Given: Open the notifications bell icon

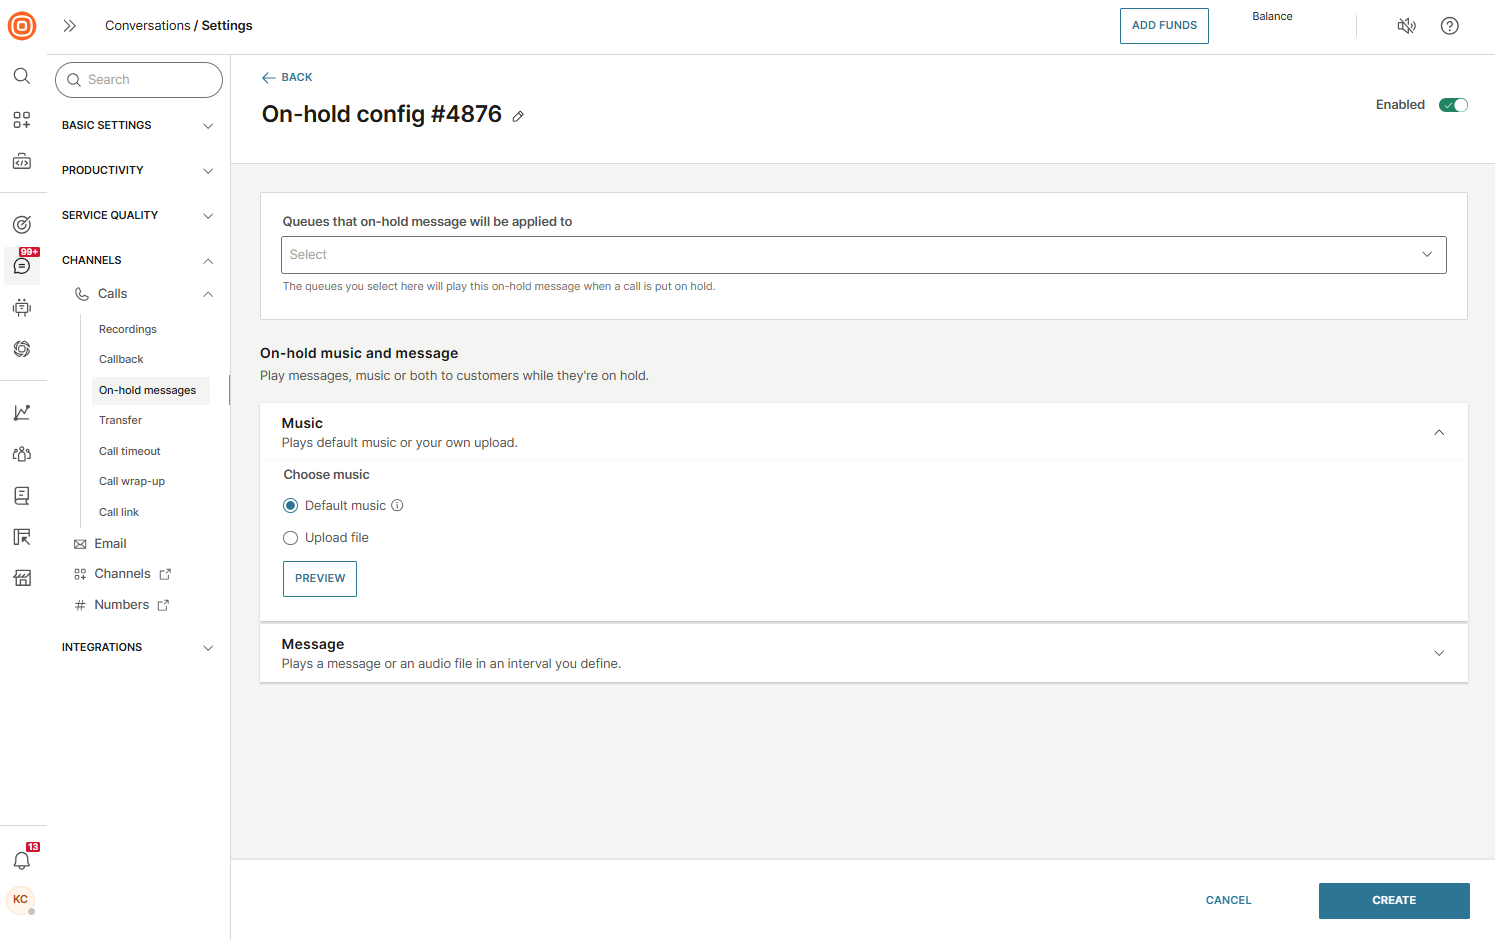Looking at the screenshot, I should pyautogui.click(x=22, y=860).
